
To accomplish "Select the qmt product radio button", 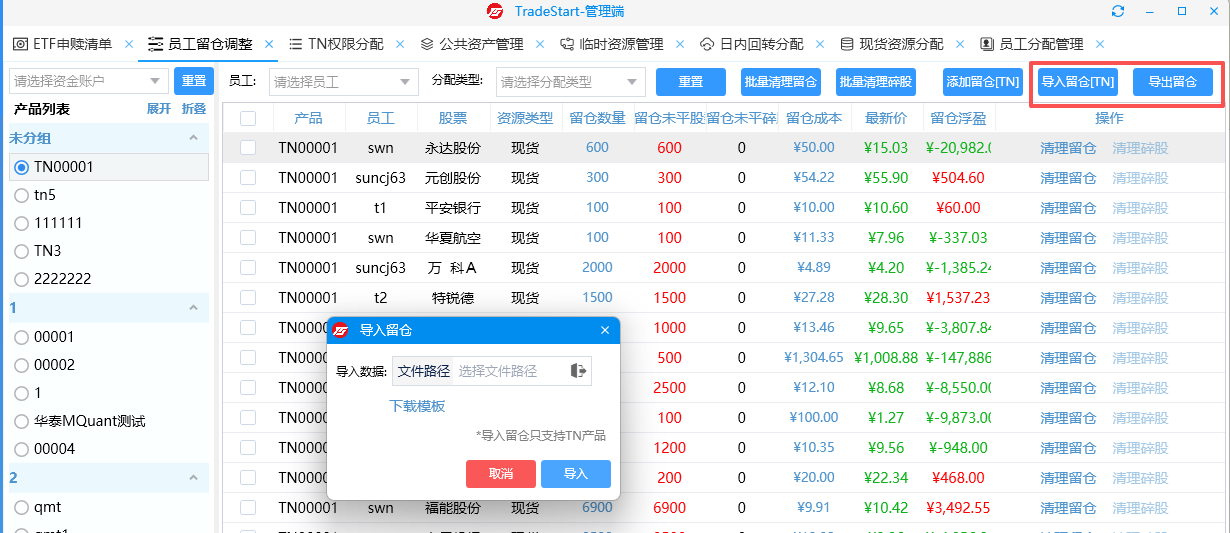I will (21, 507).
